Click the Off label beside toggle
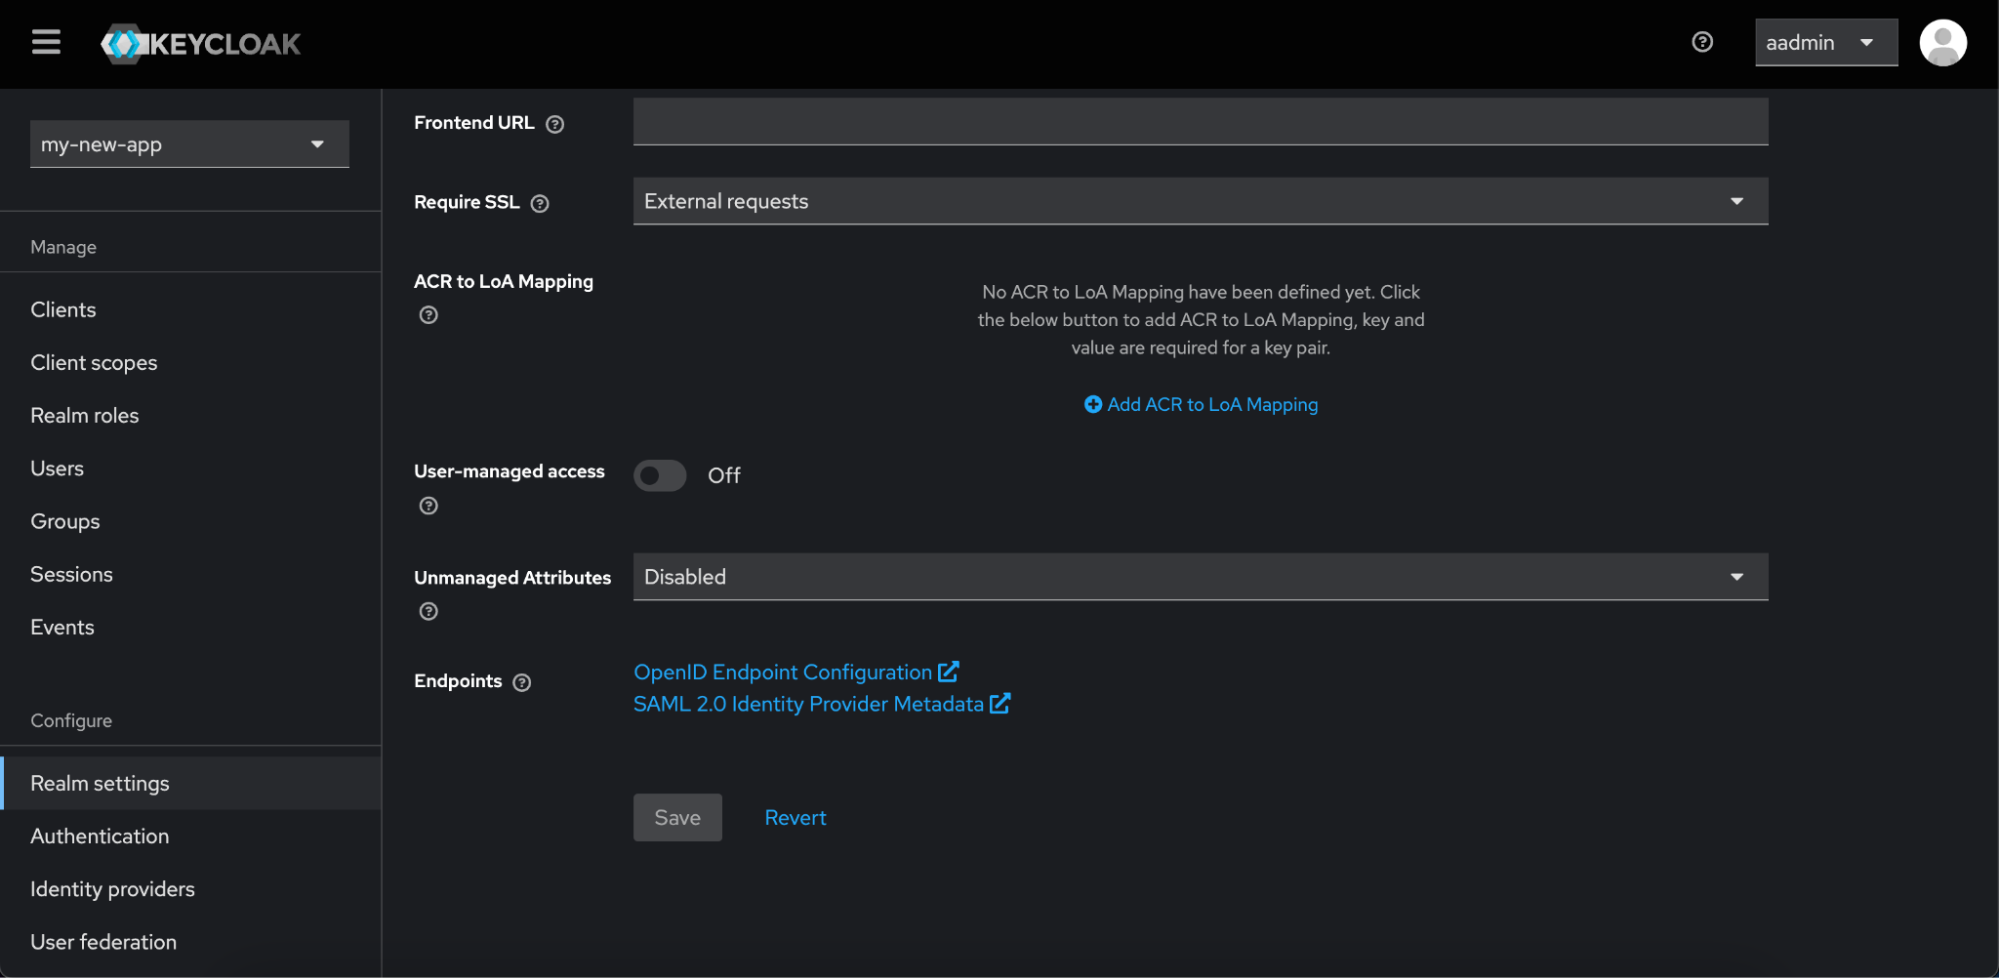This screenshot has height=979, width=1999. coord(724,476)
